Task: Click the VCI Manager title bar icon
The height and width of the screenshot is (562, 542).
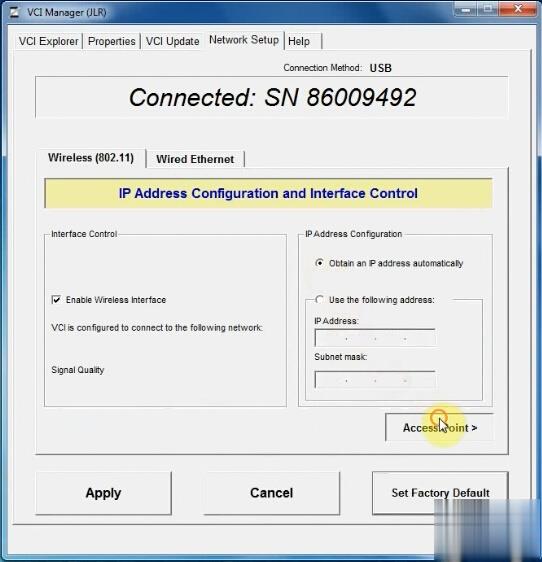Action: 14,12
